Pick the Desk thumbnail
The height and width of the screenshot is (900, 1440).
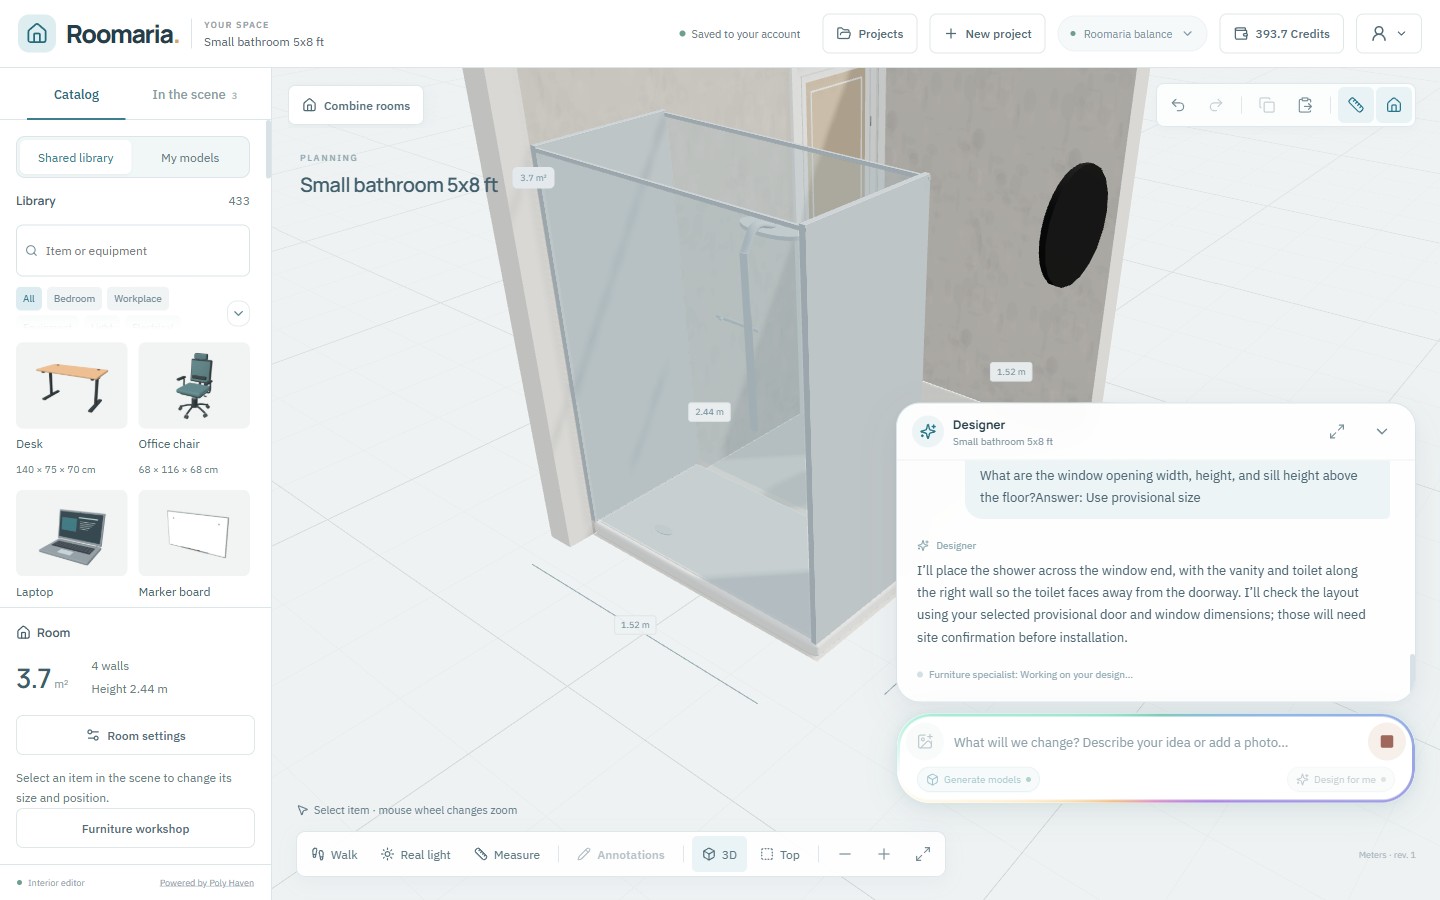click(72, 385)
